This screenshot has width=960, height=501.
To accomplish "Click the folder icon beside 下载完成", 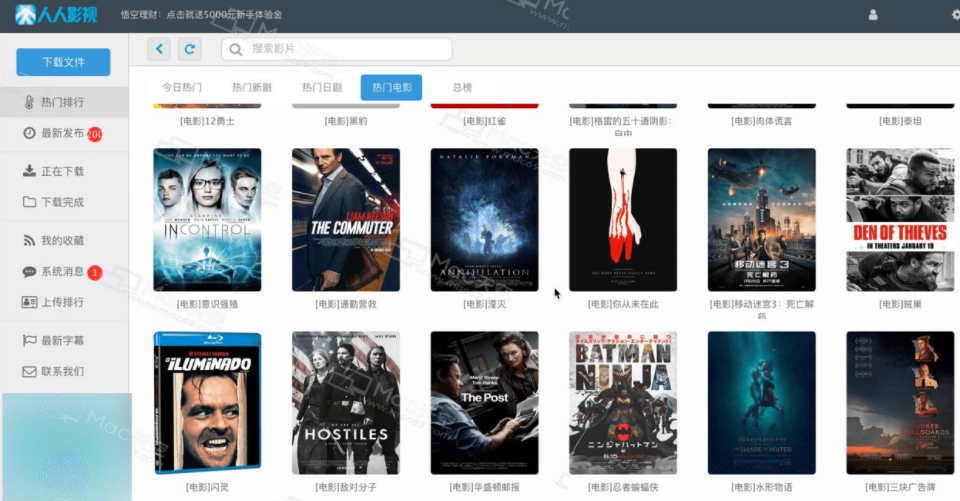I will click(x=29, y=202).
